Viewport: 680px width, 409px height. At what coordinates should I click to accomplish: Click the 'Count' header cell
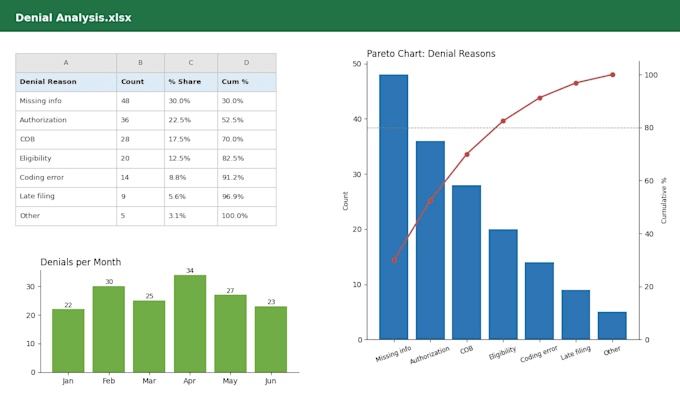140,82
